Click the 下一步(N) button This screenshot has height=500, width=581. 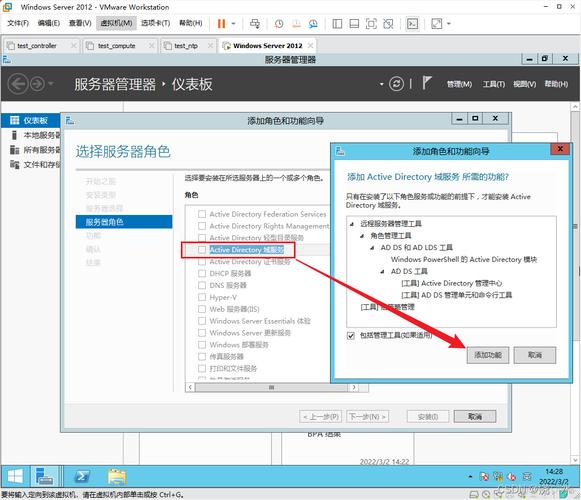tap(368, 417)
